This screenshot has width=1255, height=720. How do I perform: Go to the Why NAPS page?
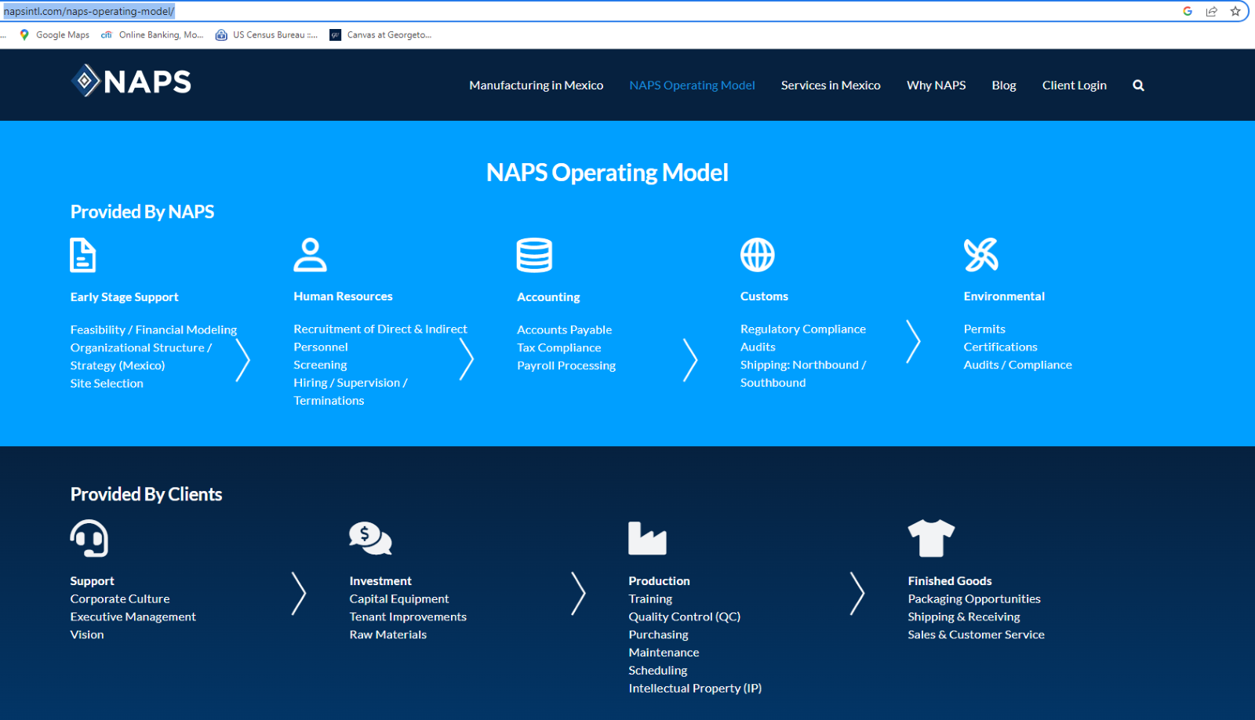click(936, 85)
